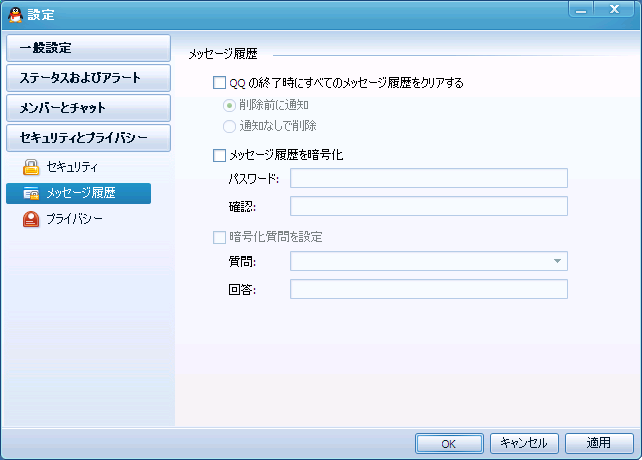The width and height of the screenshot is (642, 460).
Task: Open the 質問 dropdown list
Action: point(429,261)
